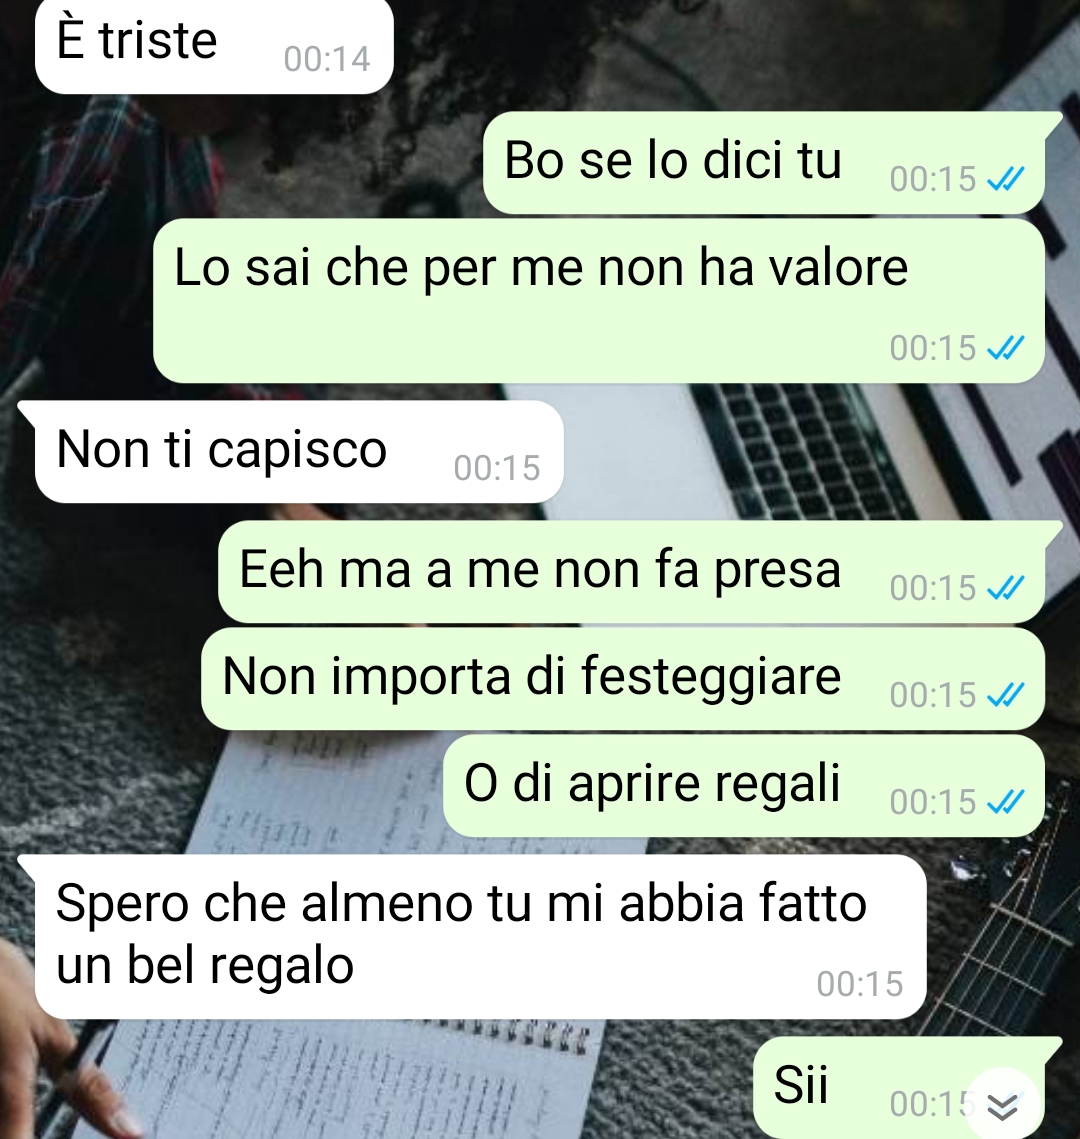Select the 'È triste' message bubble

click(x=214, y=45)
